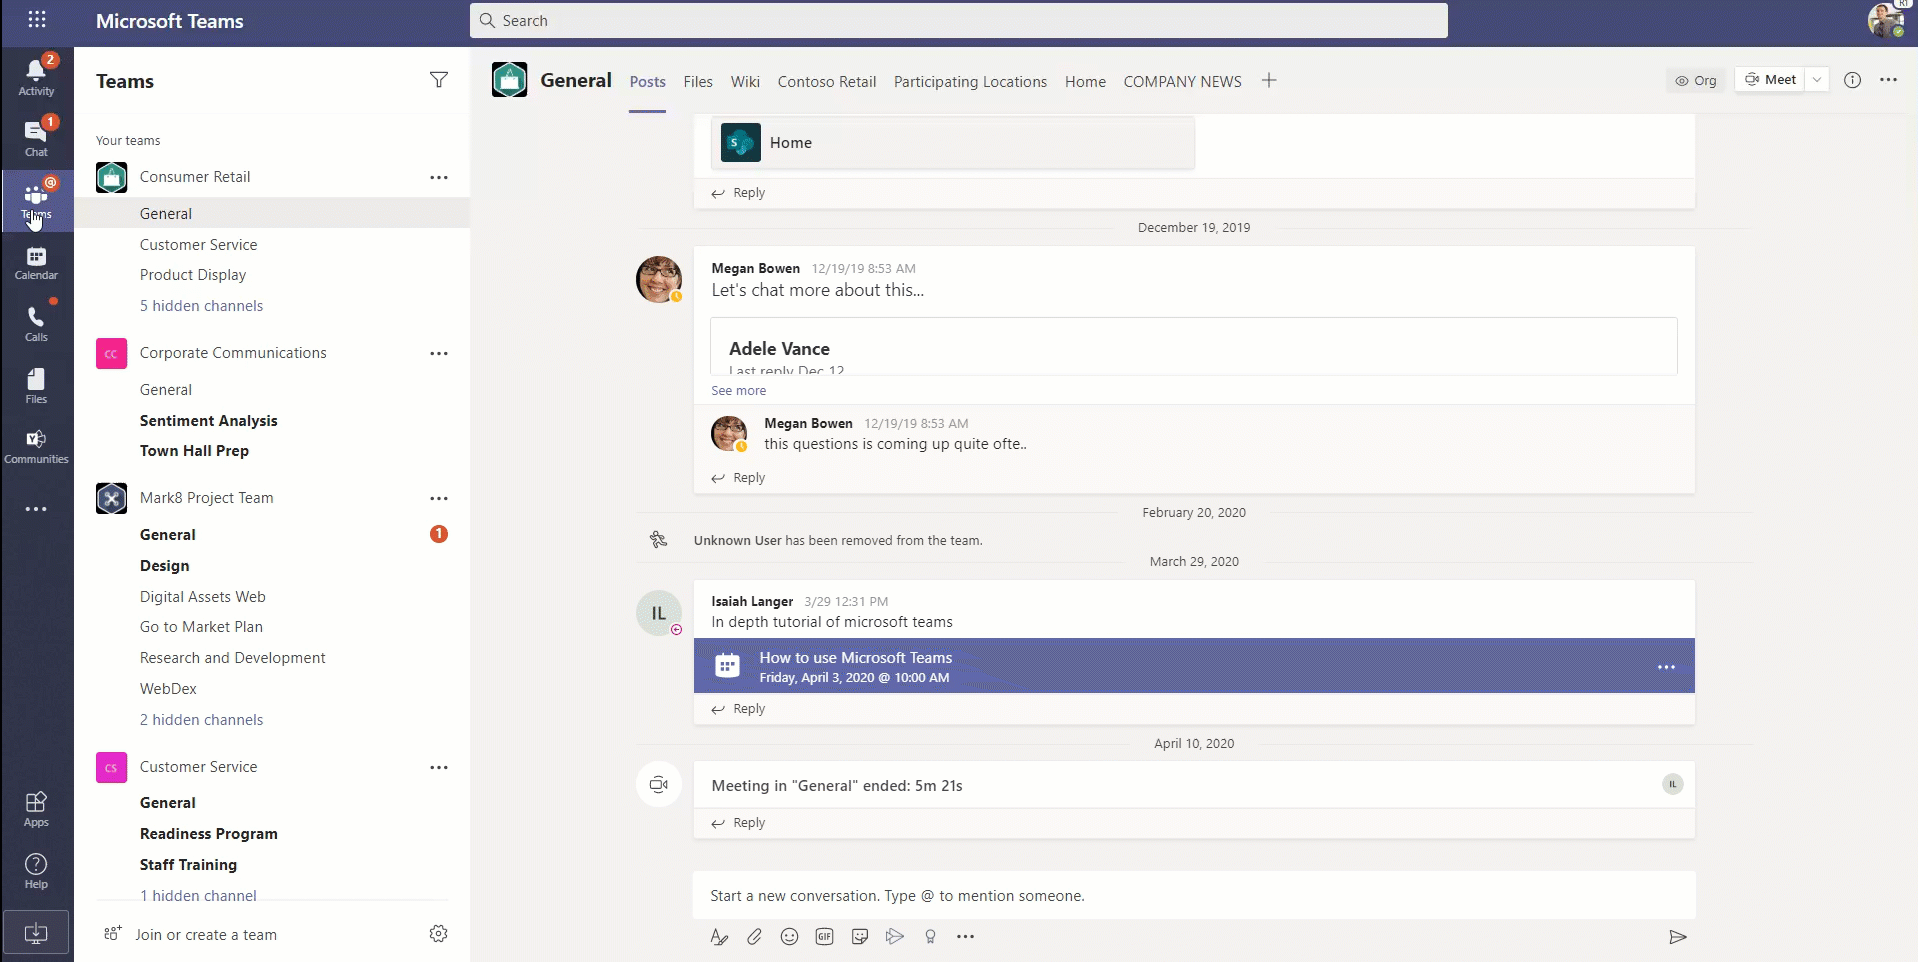Select the Calls icon

pyautogui.click(x=36, y=320)
